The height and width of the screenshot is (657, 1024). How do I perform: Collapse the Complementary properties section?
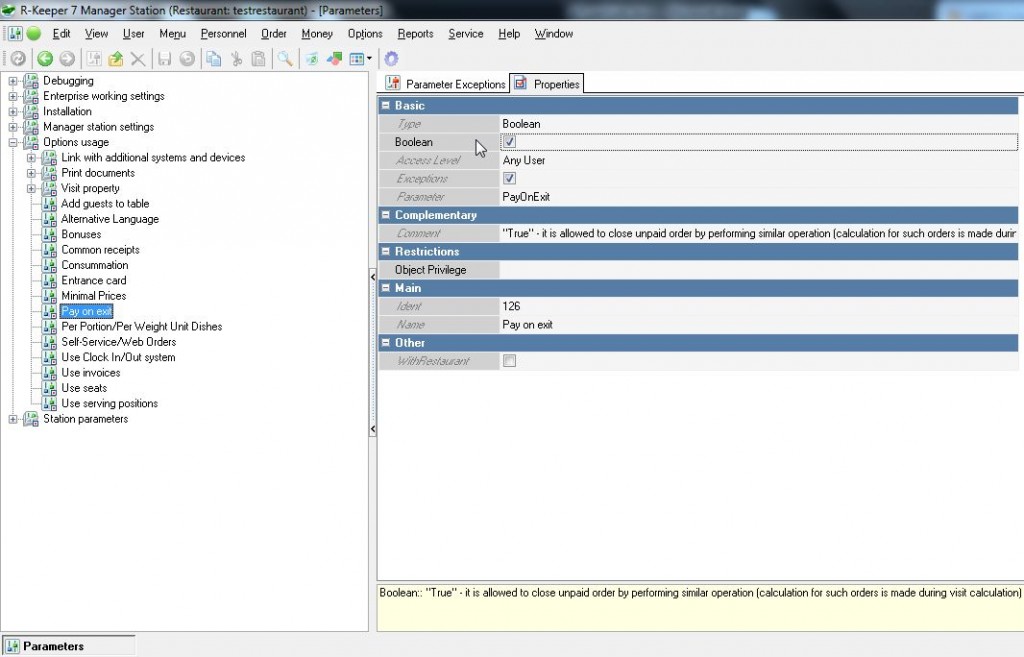[x=386, y=215]
